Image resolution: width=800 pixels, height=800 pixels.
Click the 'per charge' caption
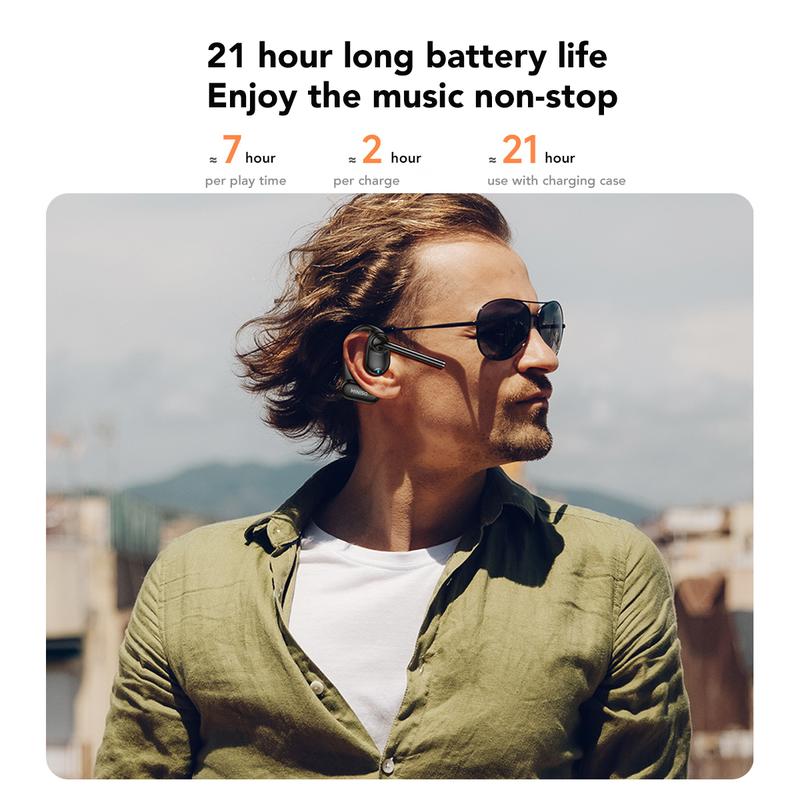click(x=366, y=181)
